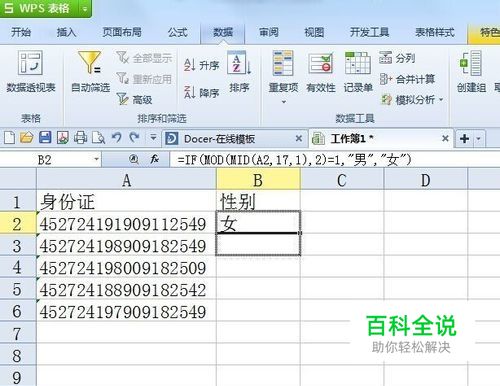
Task: Click into the formula bar
Action: (335, 160)
